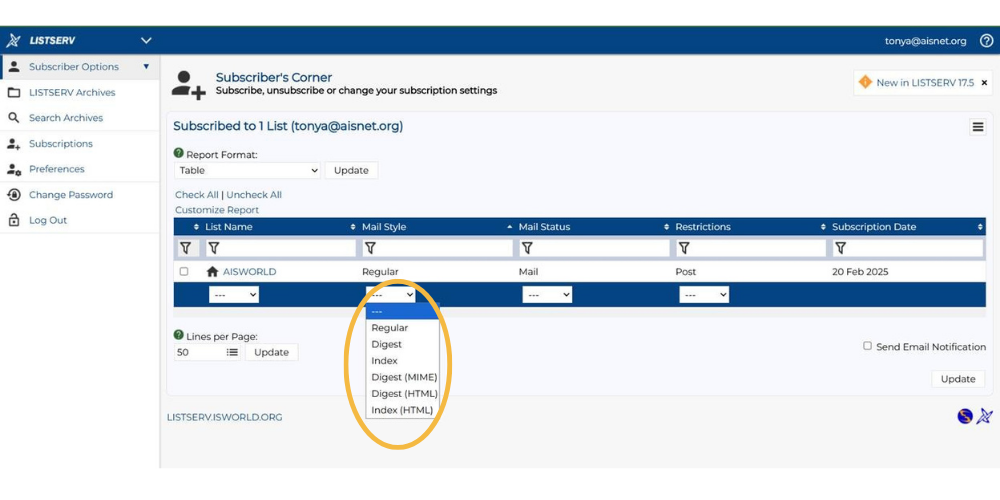Click the filter icon under Subscription Date
The width and height of the screenshot is (1000, 500).
pyautogui.click(x=840, y=248)
